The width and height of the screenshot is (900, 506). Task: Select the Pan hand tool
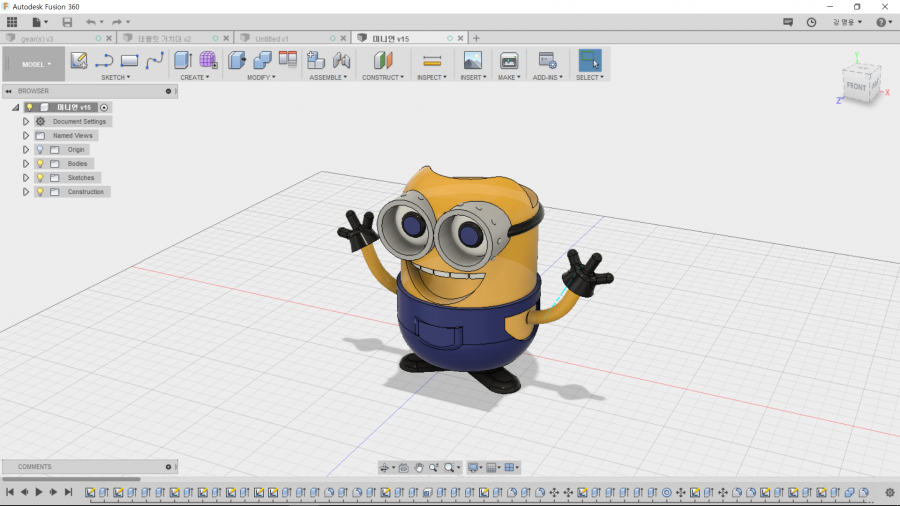point(419,468)
